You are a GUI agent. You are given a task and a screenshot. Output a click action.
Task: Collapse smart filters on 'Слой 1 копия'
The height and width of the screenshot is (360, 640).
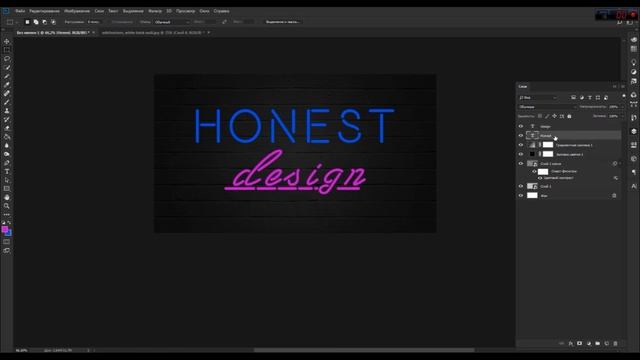point(620,164)
